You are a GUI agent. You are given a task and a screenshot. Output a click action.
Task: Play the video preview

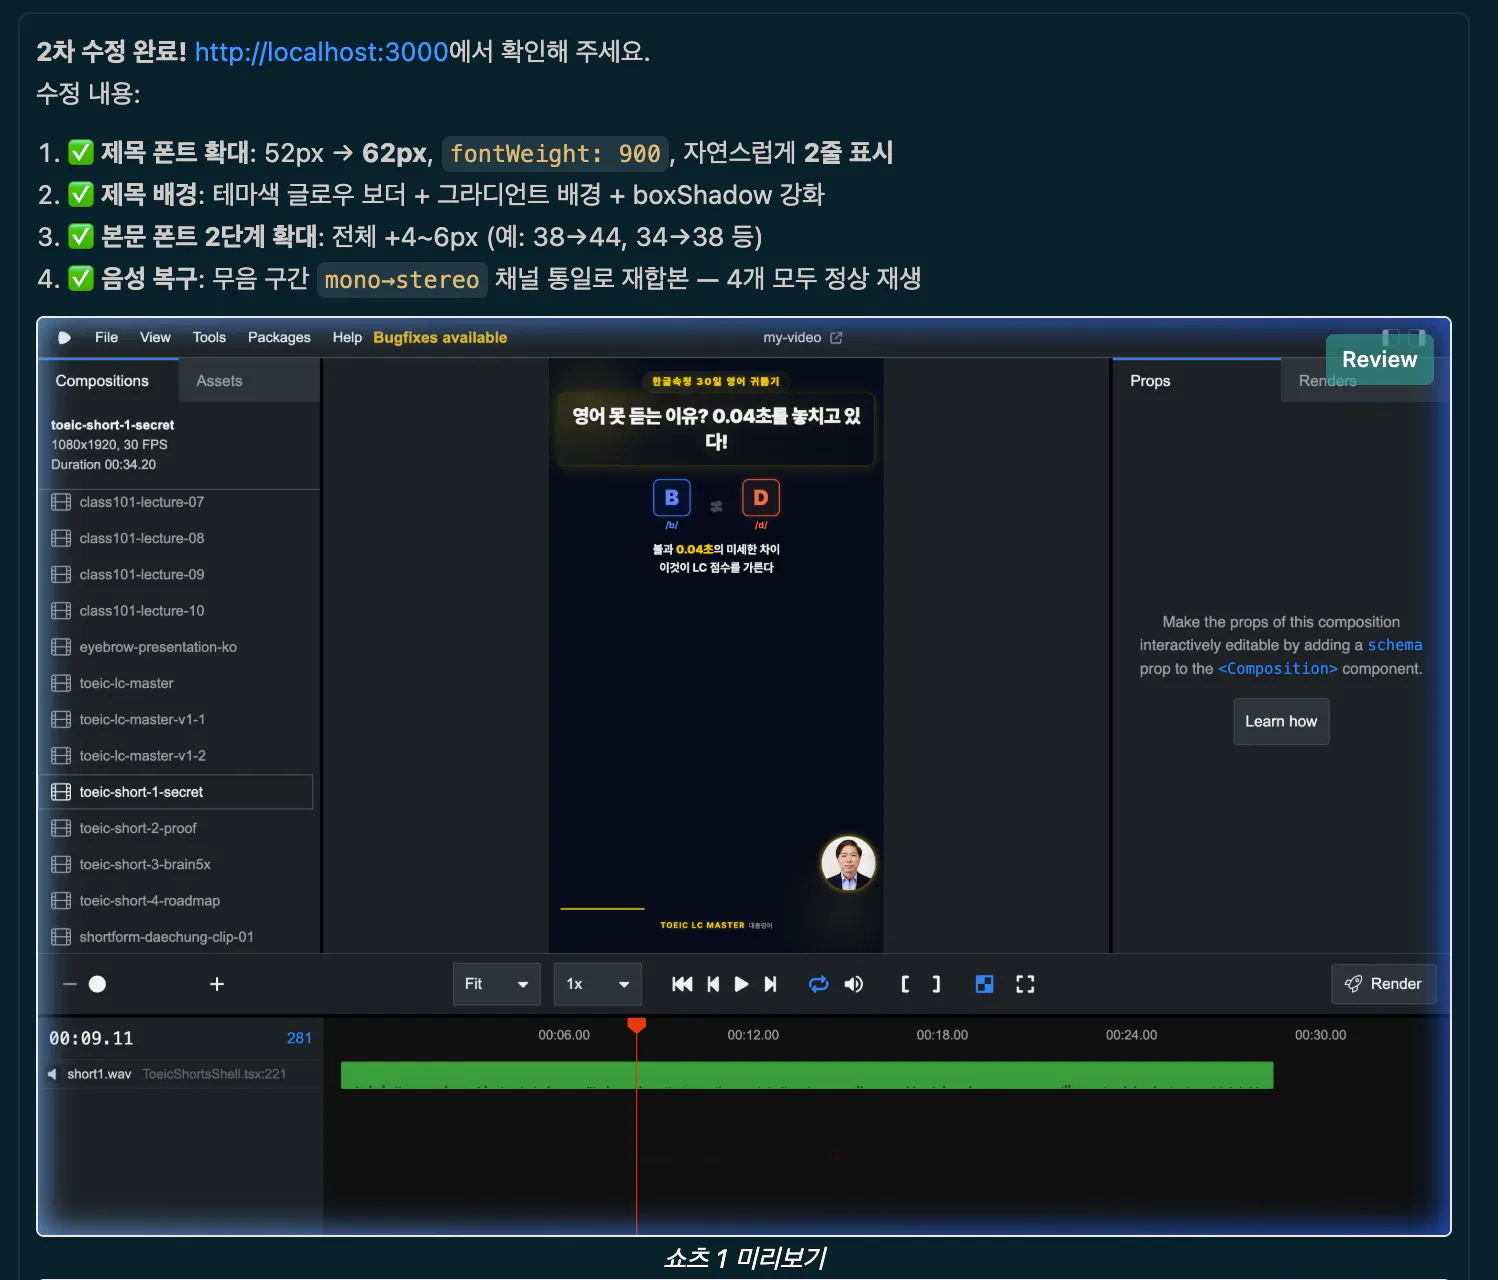[x=740, y=984]
